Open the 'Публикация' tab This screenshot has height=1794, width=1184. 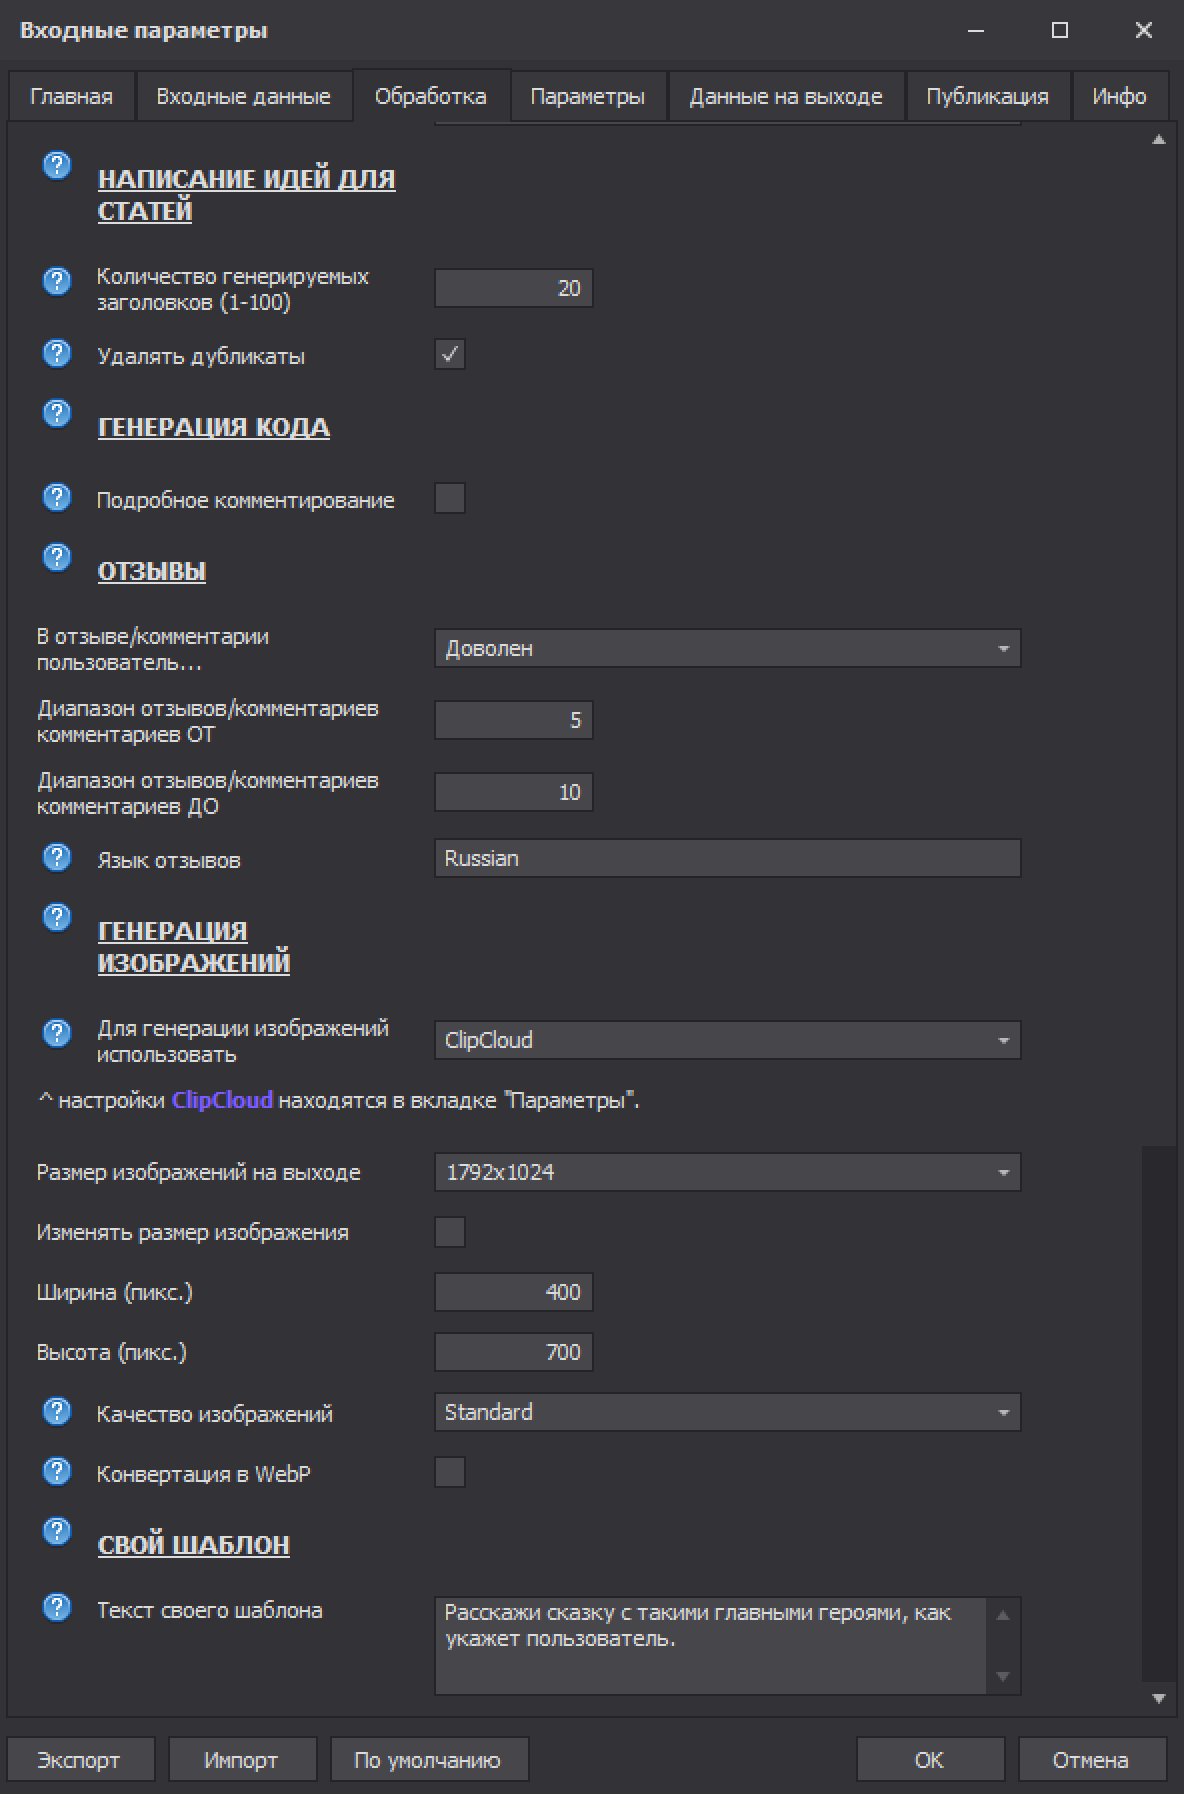(x=987, y=97)
